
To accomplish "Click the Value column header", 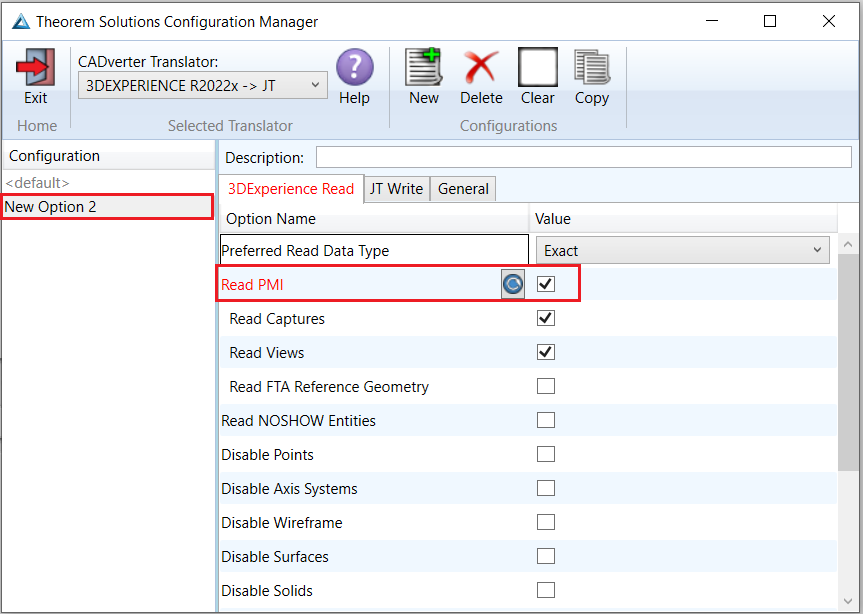I will tap(683, 219).
